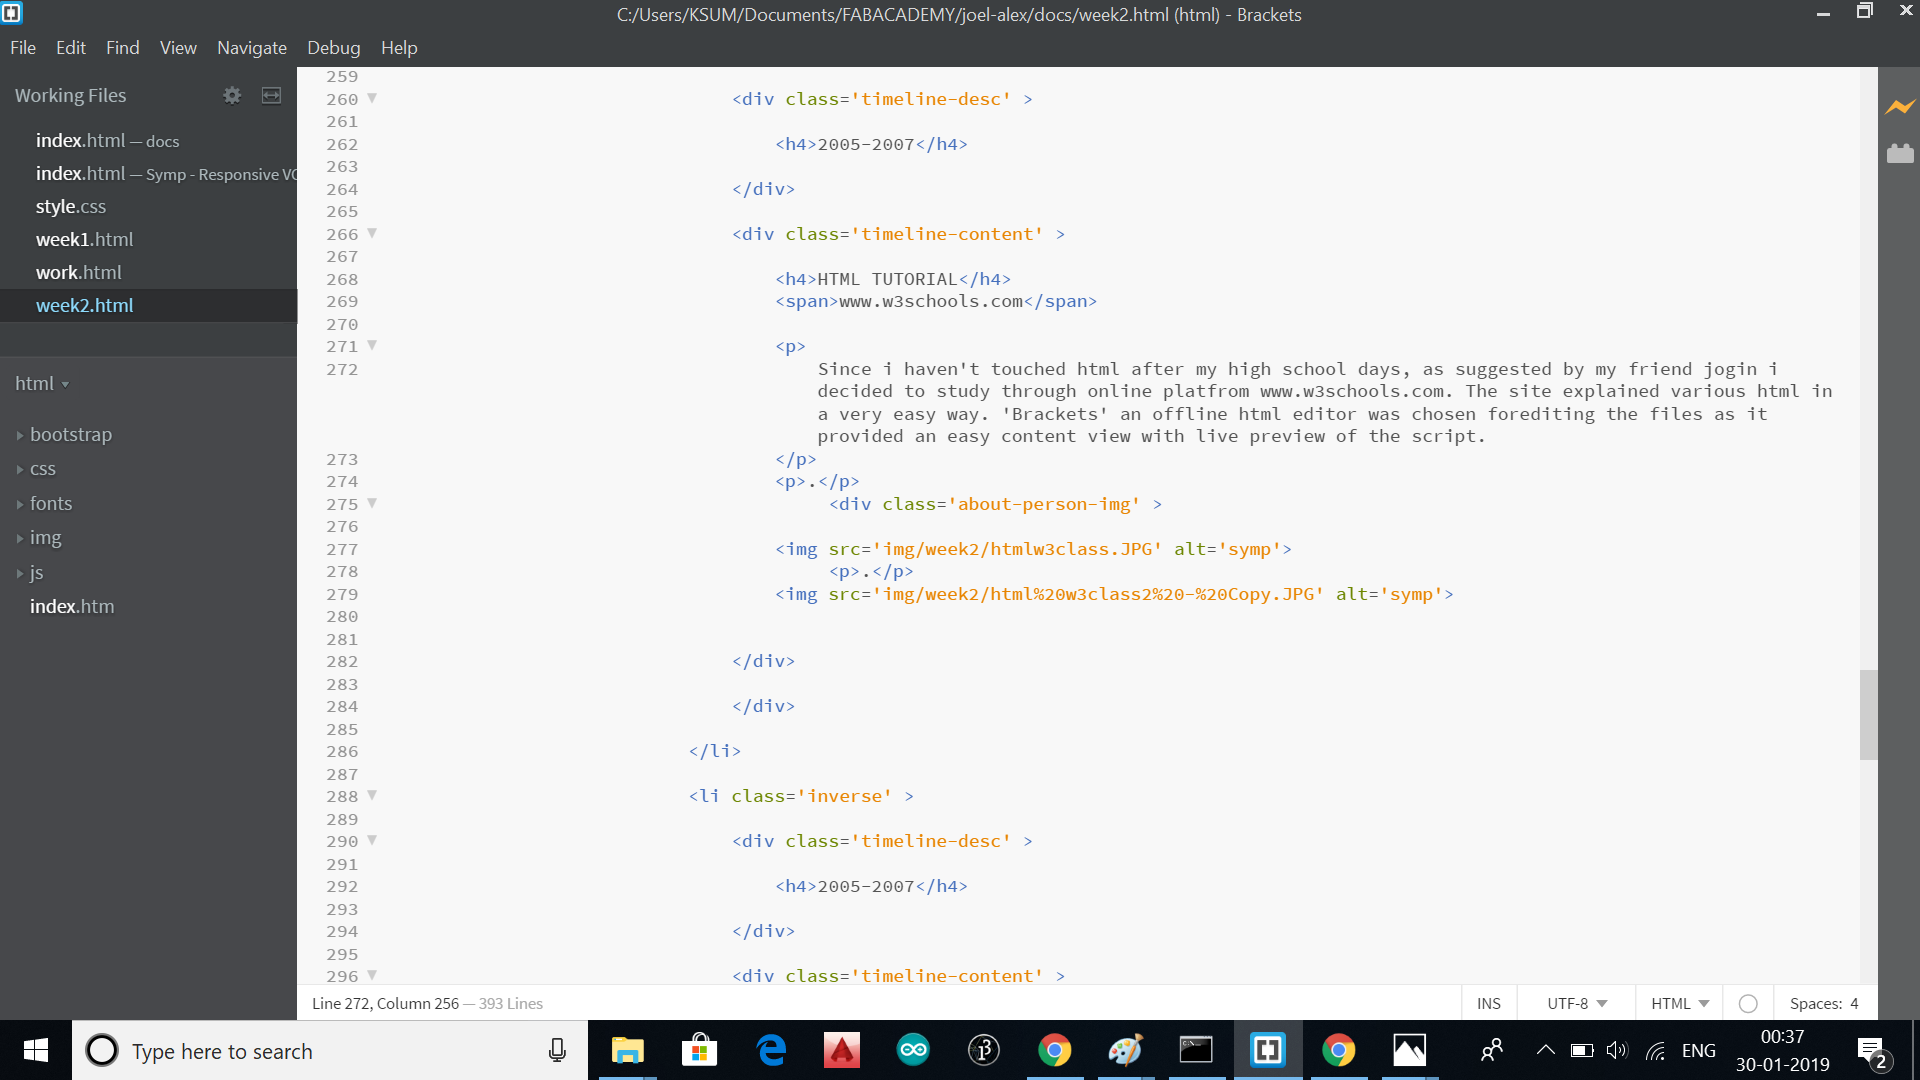Open the html project folder dropdown
Viewport: 1920px width, 1080px height.
[x=42, y=383]
